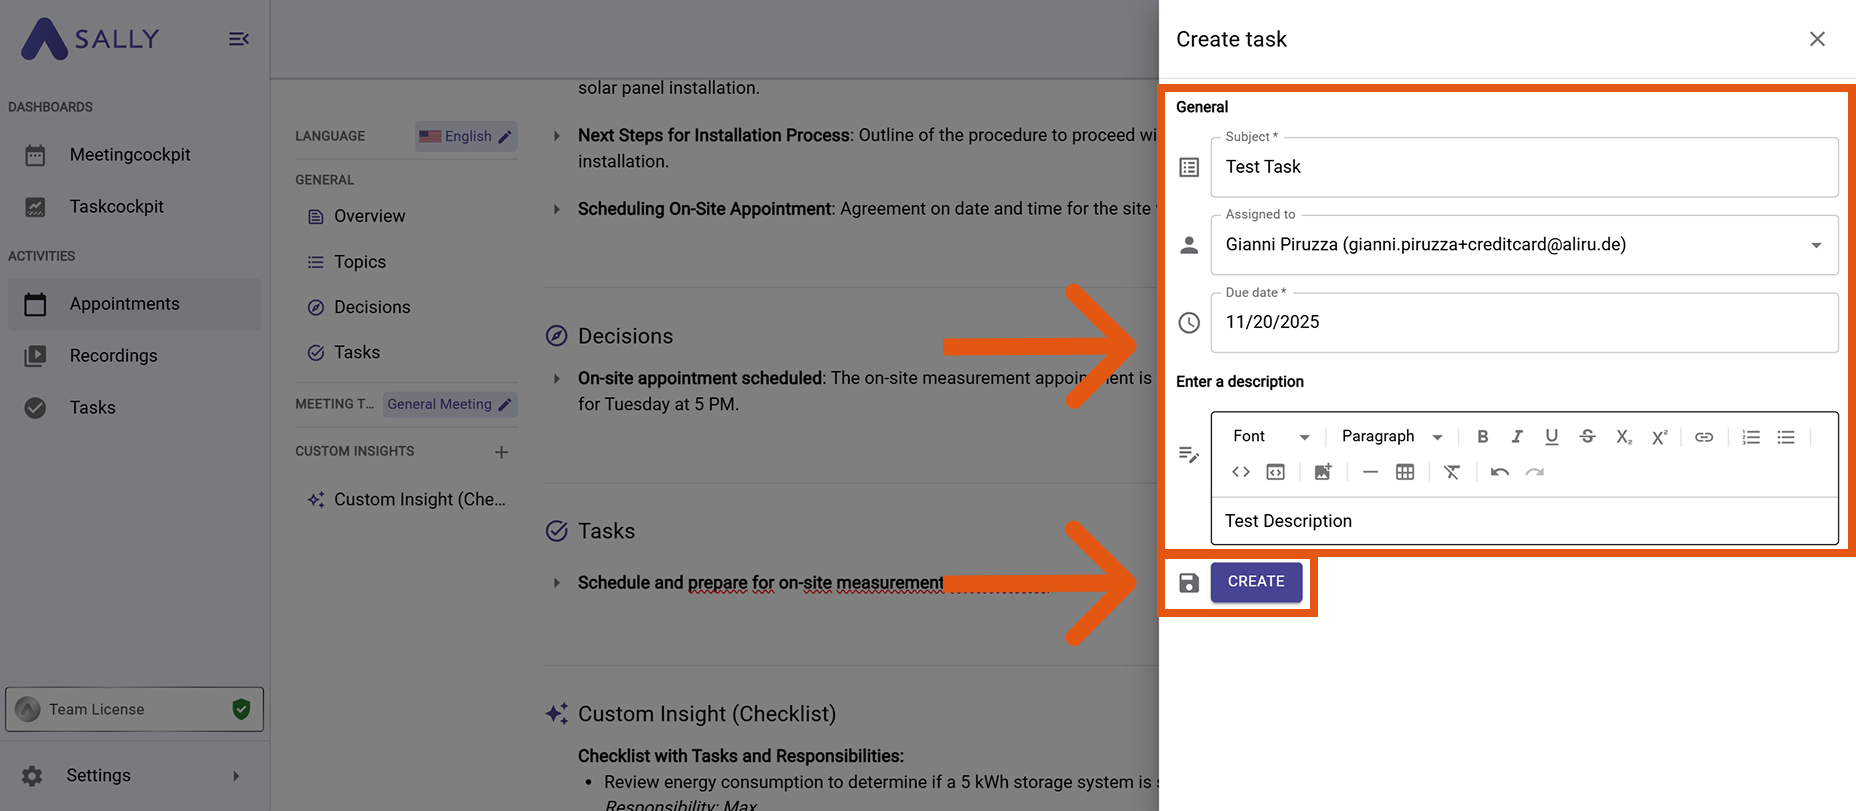Insert a numbered list
The image size is (1856, 811).
(x=1750, y=437)
